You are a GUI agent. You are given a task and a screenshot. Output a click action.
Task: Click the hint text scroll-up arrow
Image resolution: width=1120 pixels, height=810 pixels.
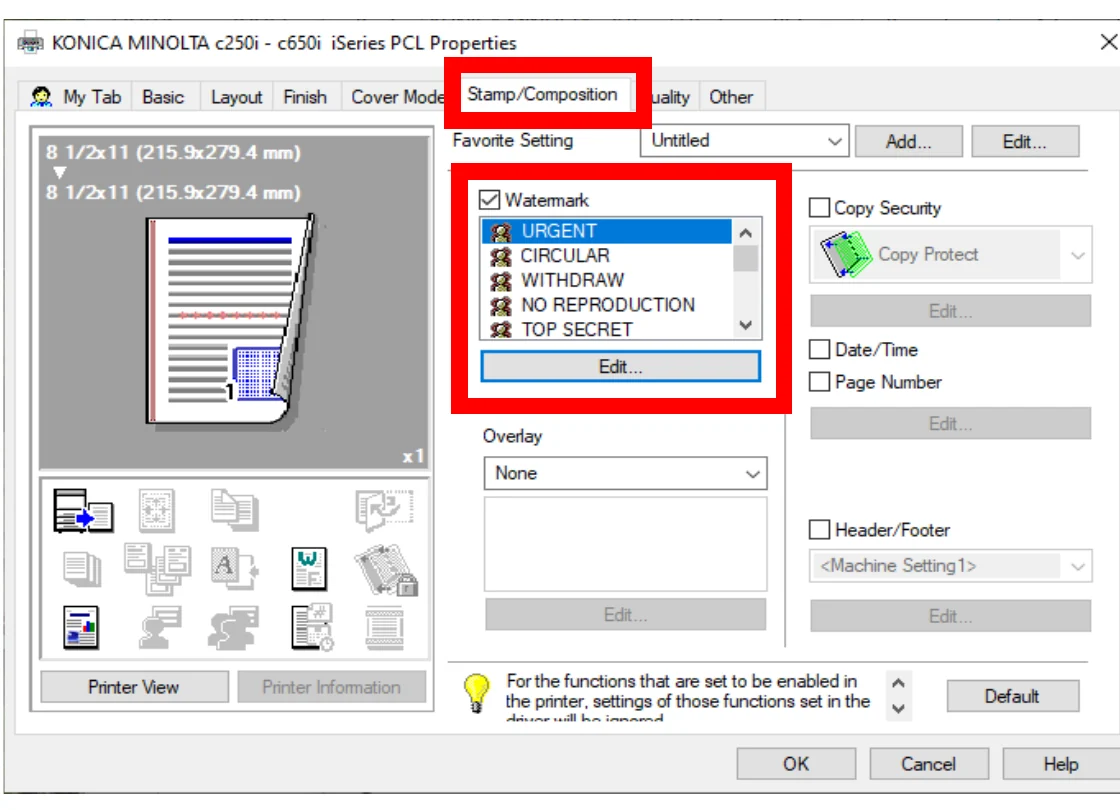coord(899,682)
